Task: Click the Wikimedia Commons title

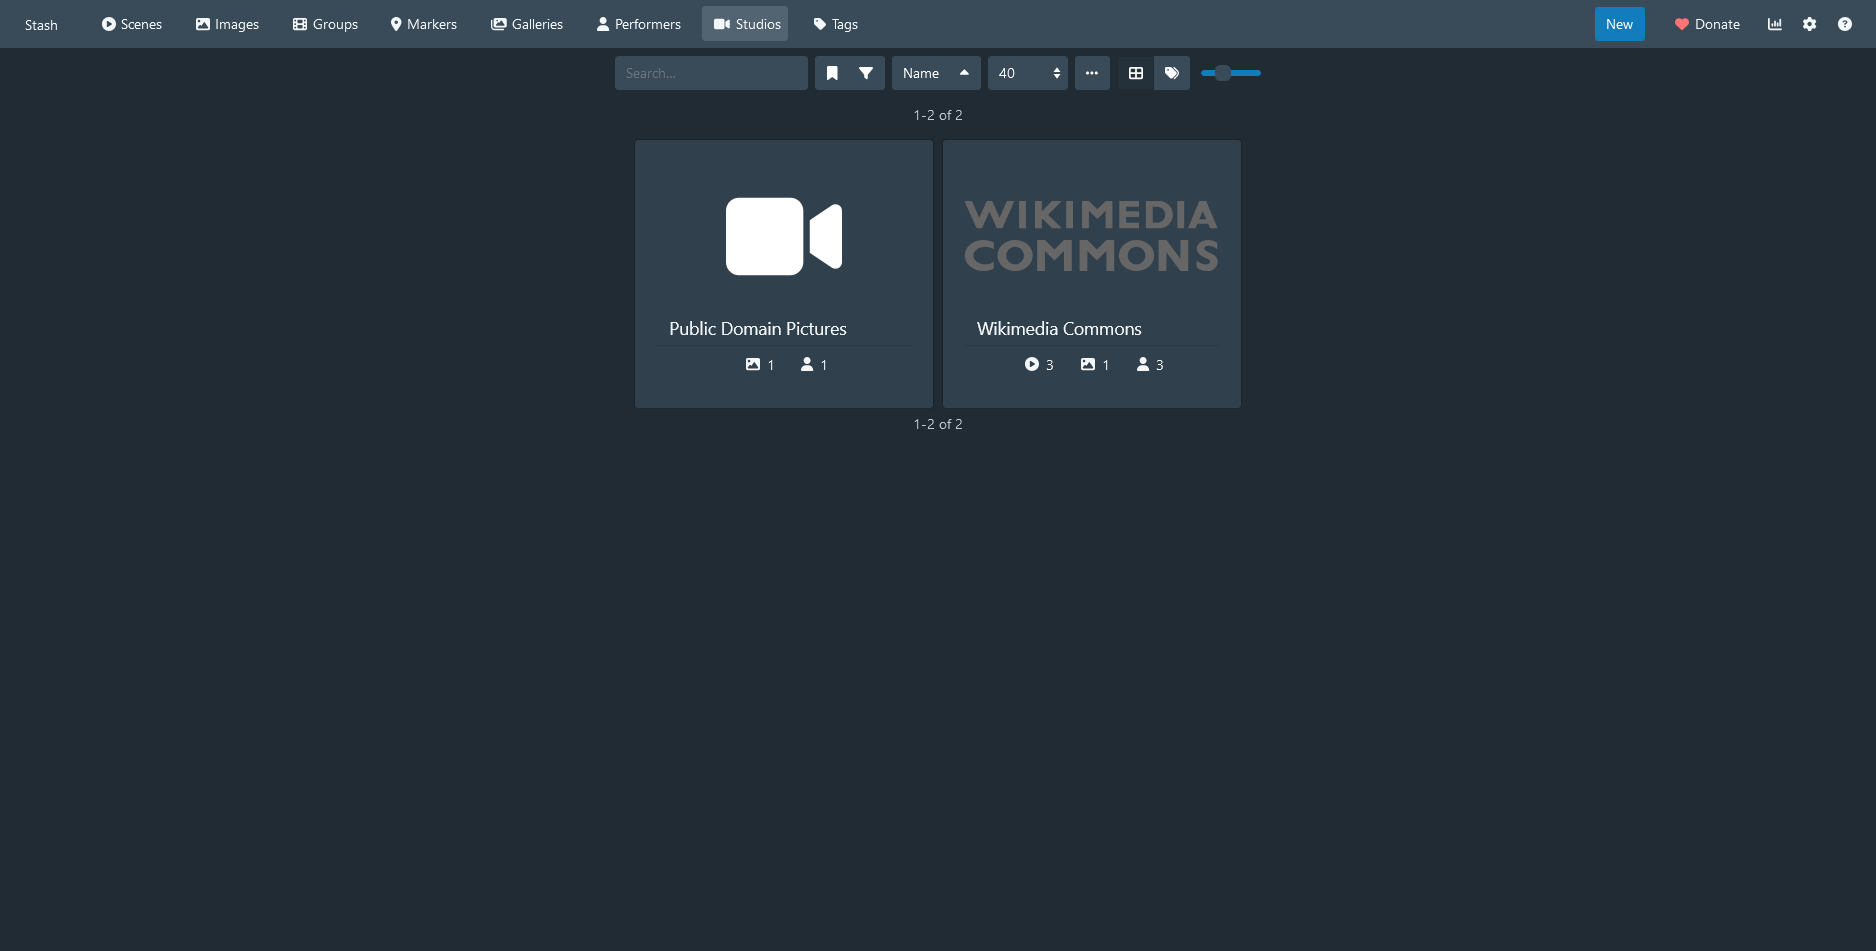Action: pyautogui.click(x=1059, y=329)
